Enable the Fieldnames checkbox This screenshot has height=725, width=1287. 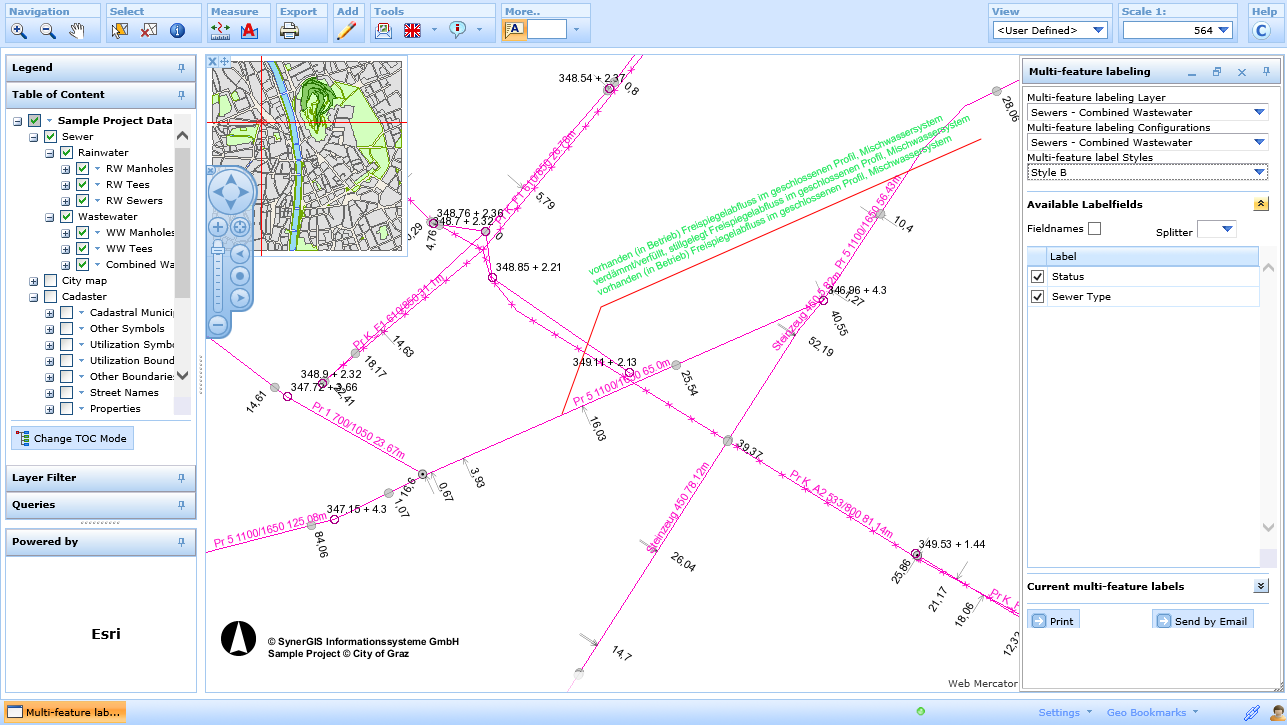pos(1094,229)
